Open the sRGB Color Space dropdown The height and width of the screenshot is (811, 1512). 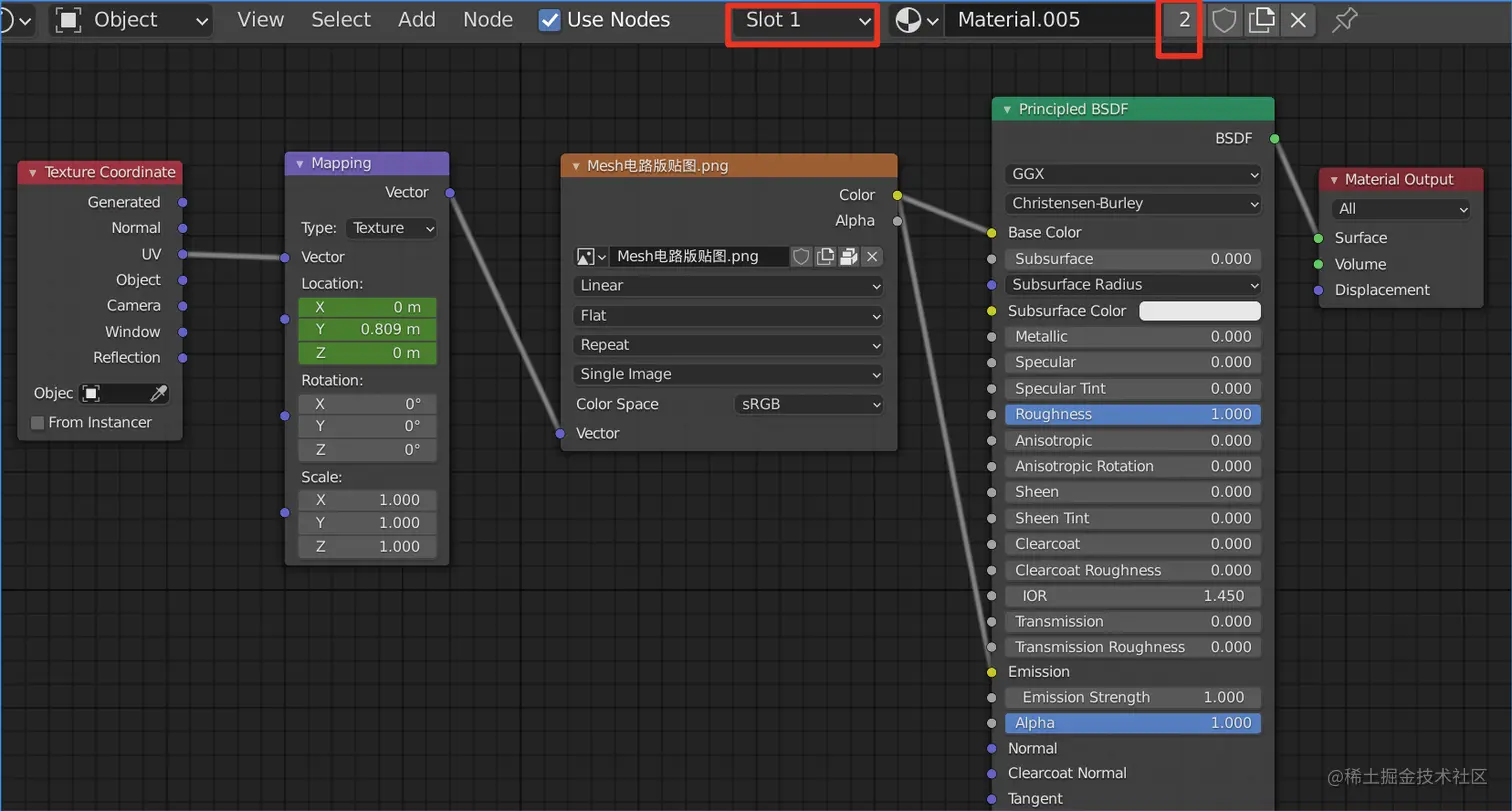tap(809, 404)
